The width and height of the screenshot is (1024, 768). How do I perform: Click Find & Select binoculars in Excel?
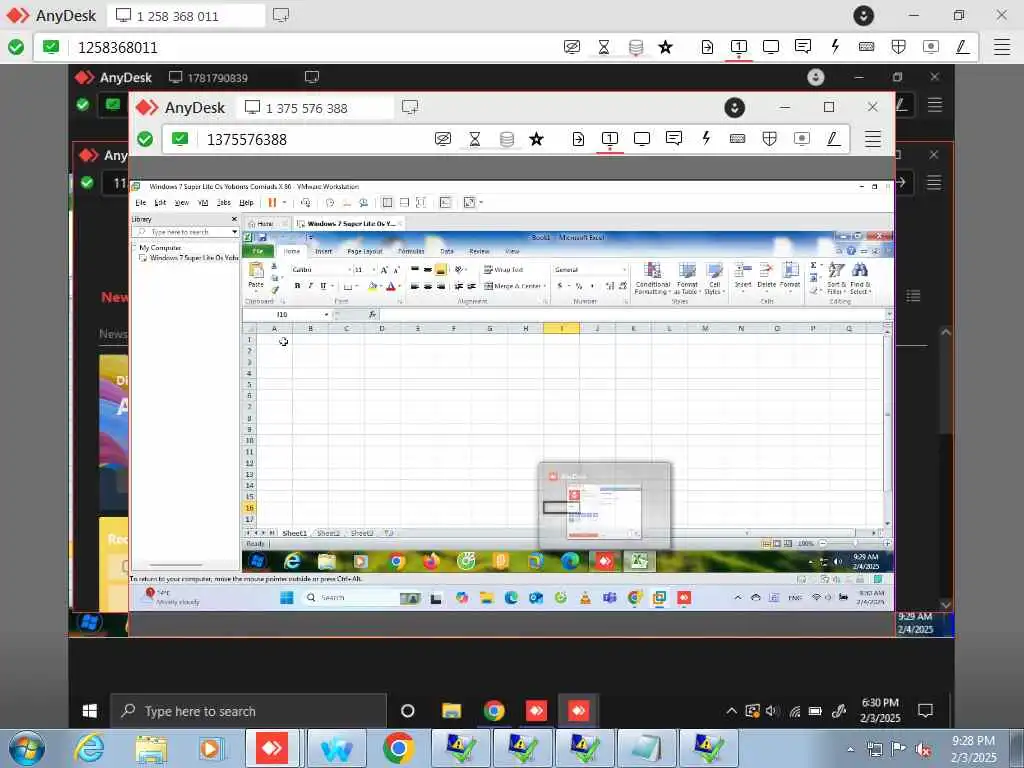click(x=860, y=279)
